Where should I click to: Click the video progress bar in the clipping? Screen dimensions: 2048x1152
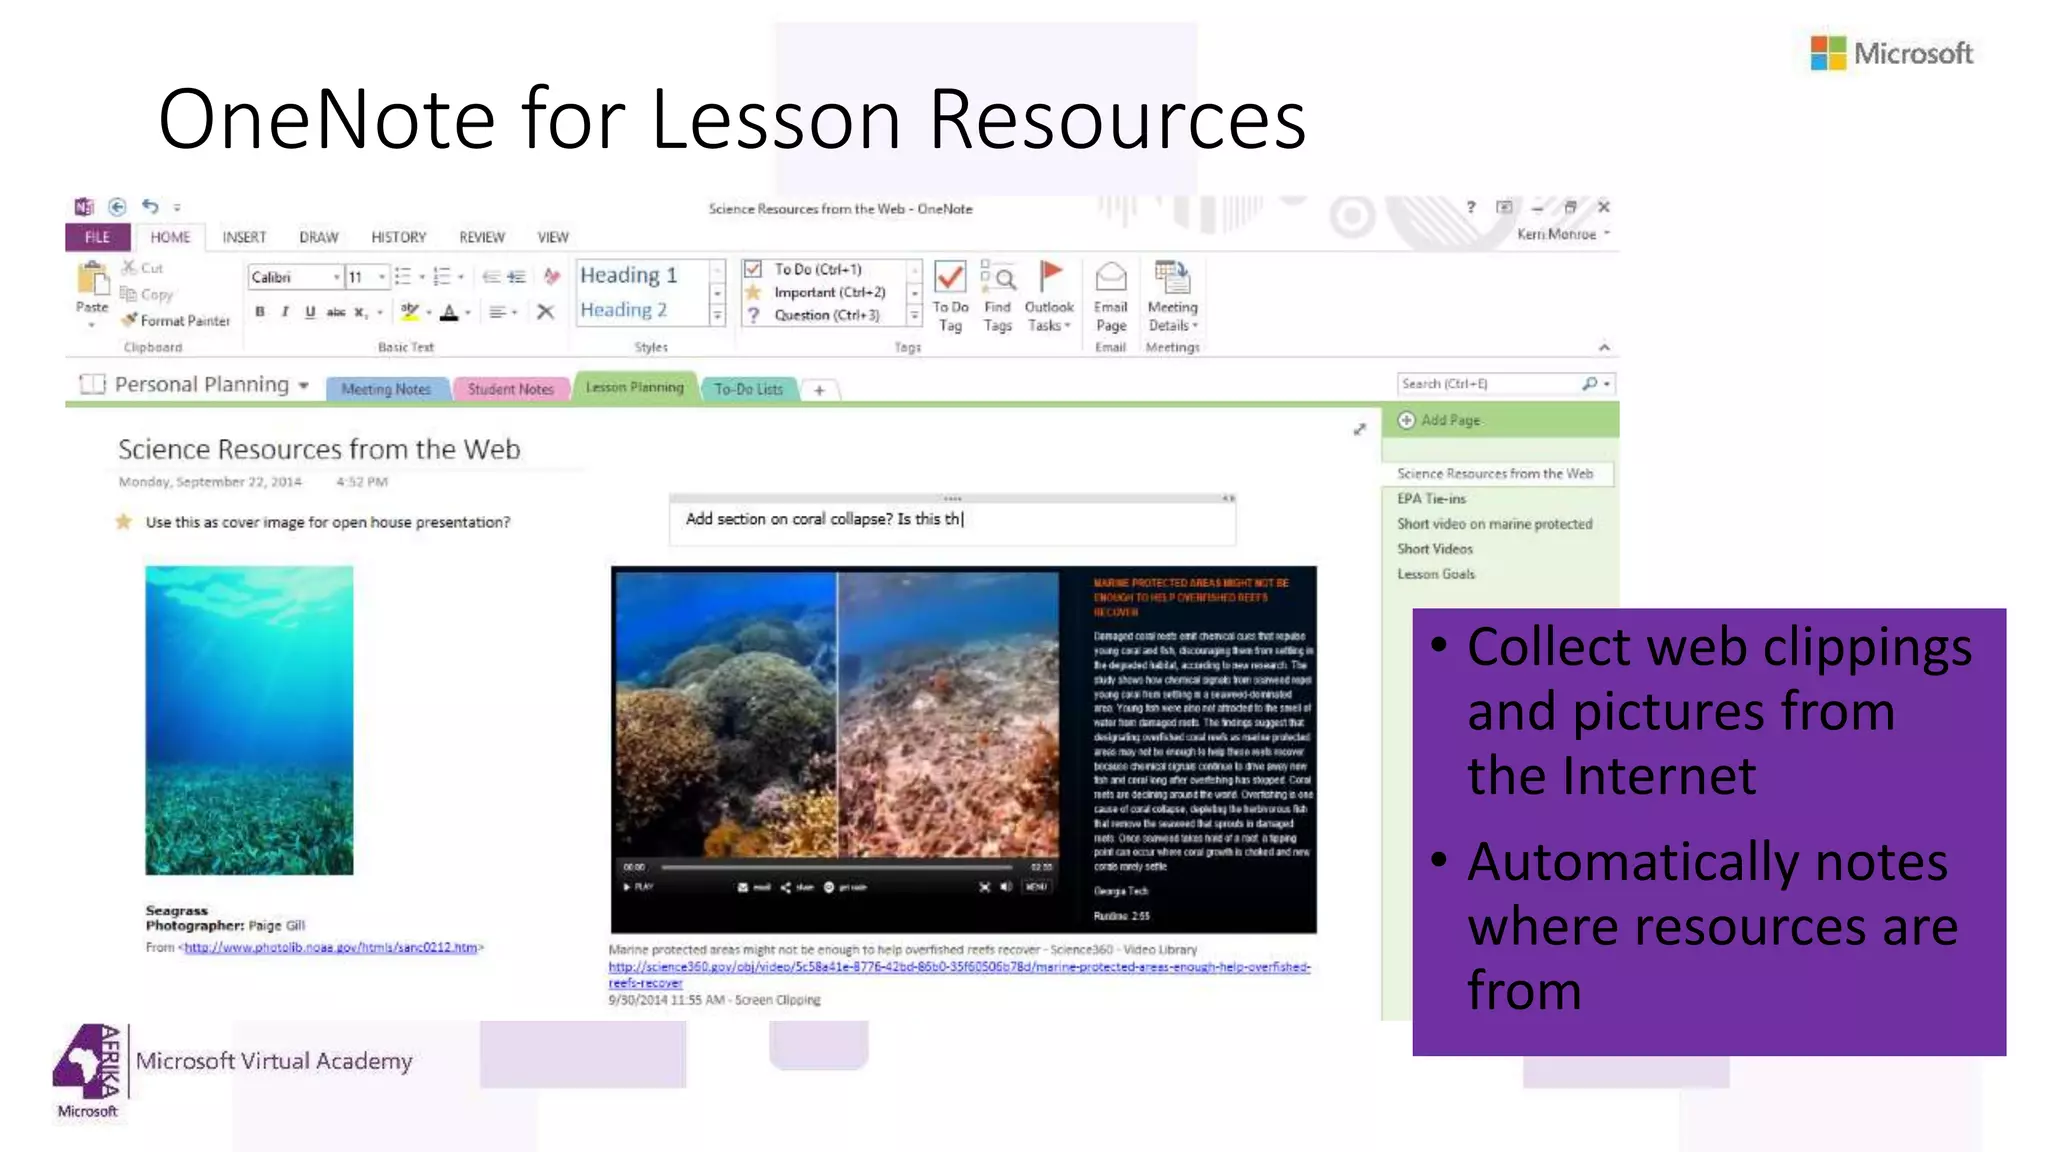[x=837, y=867]
